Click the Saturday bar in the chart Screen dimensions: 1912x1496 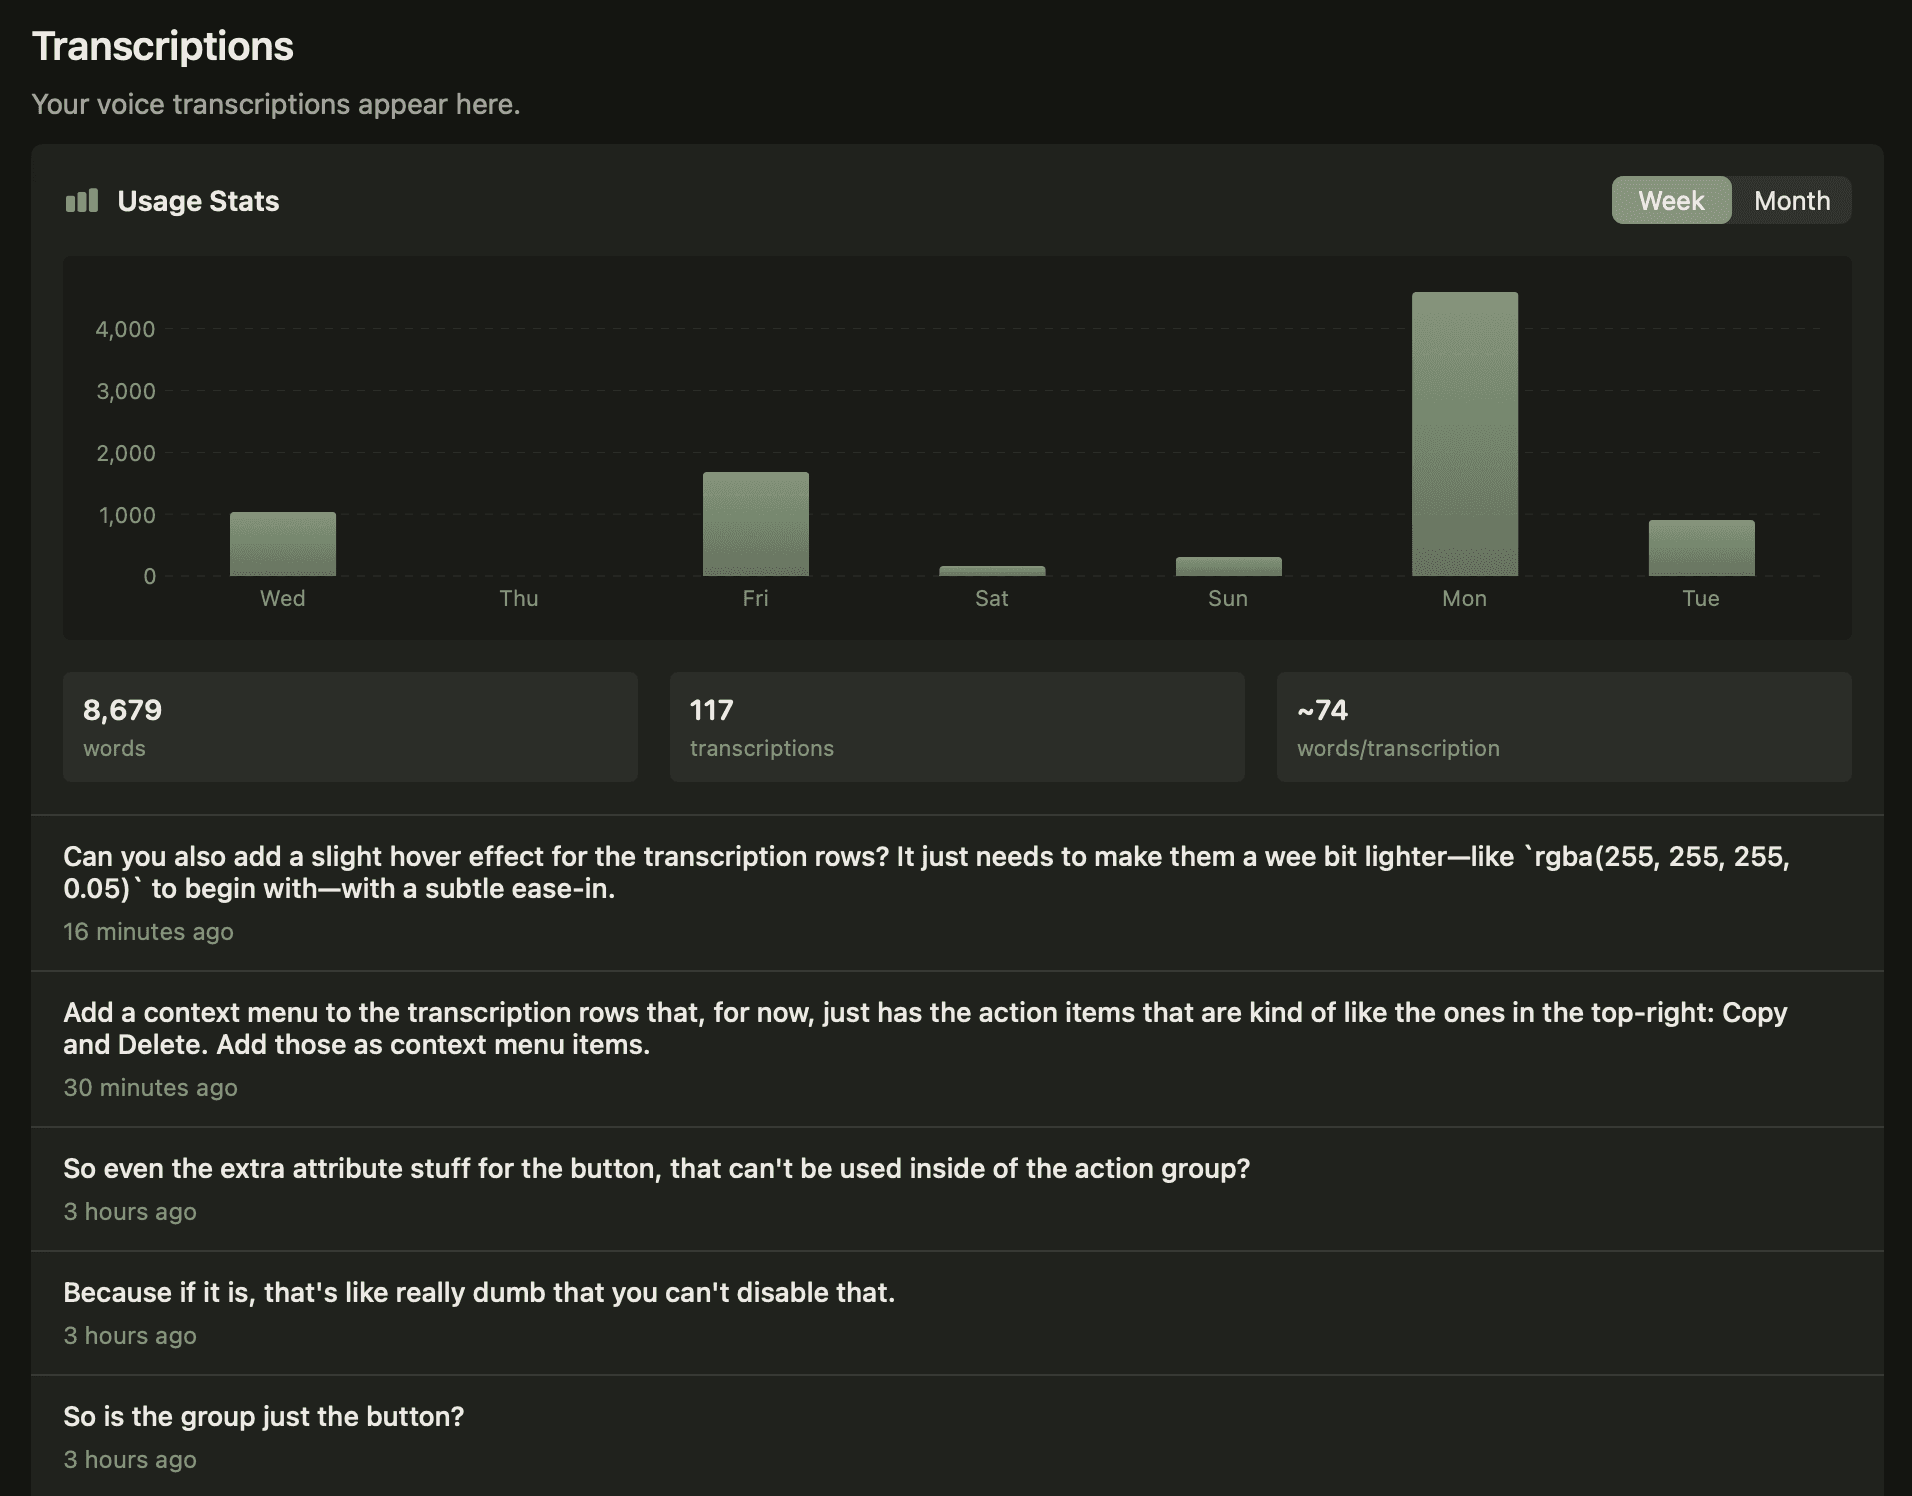click(x=992, y=571)
